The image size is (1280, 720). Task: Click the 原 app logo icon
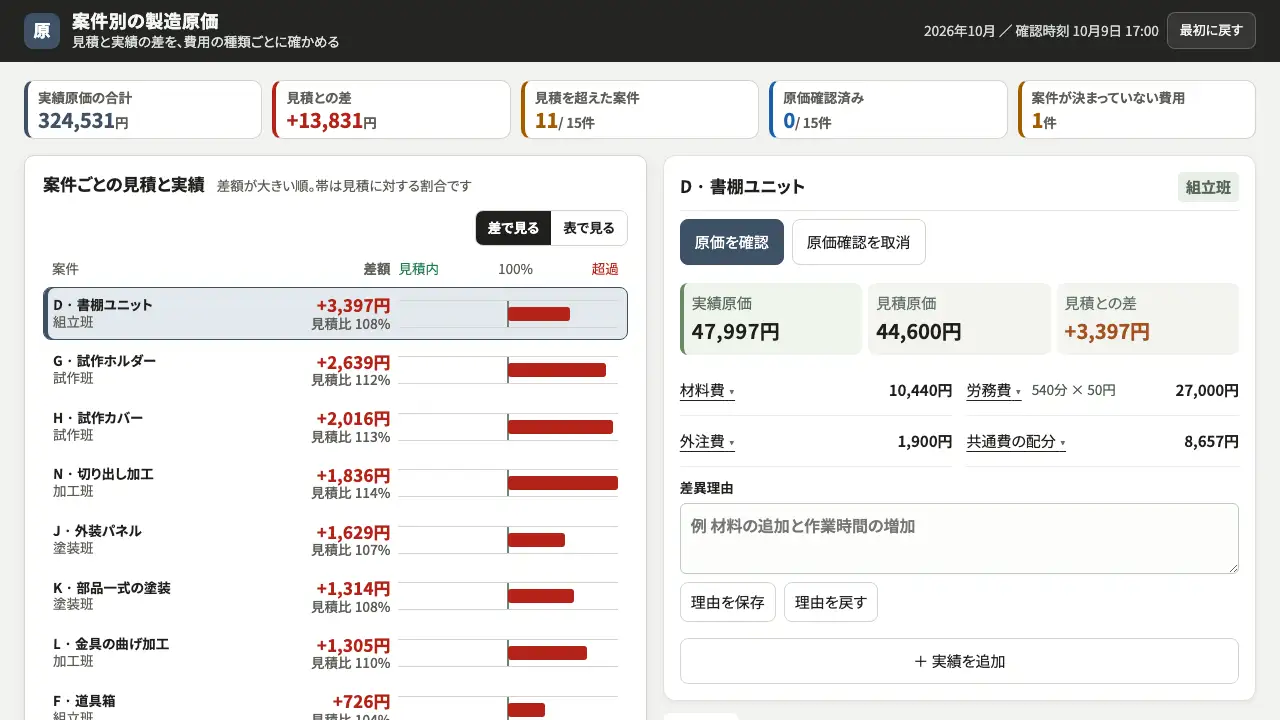point(42,31)
